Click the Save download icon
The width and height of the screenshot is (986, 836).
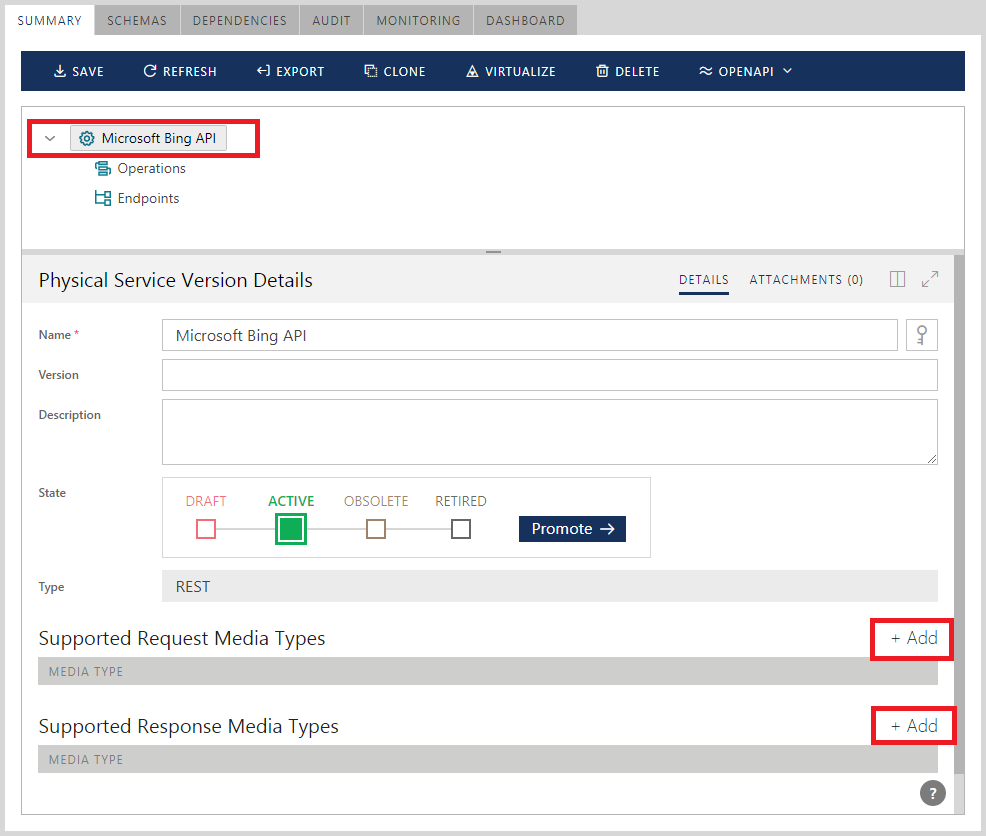coord(60,71)
